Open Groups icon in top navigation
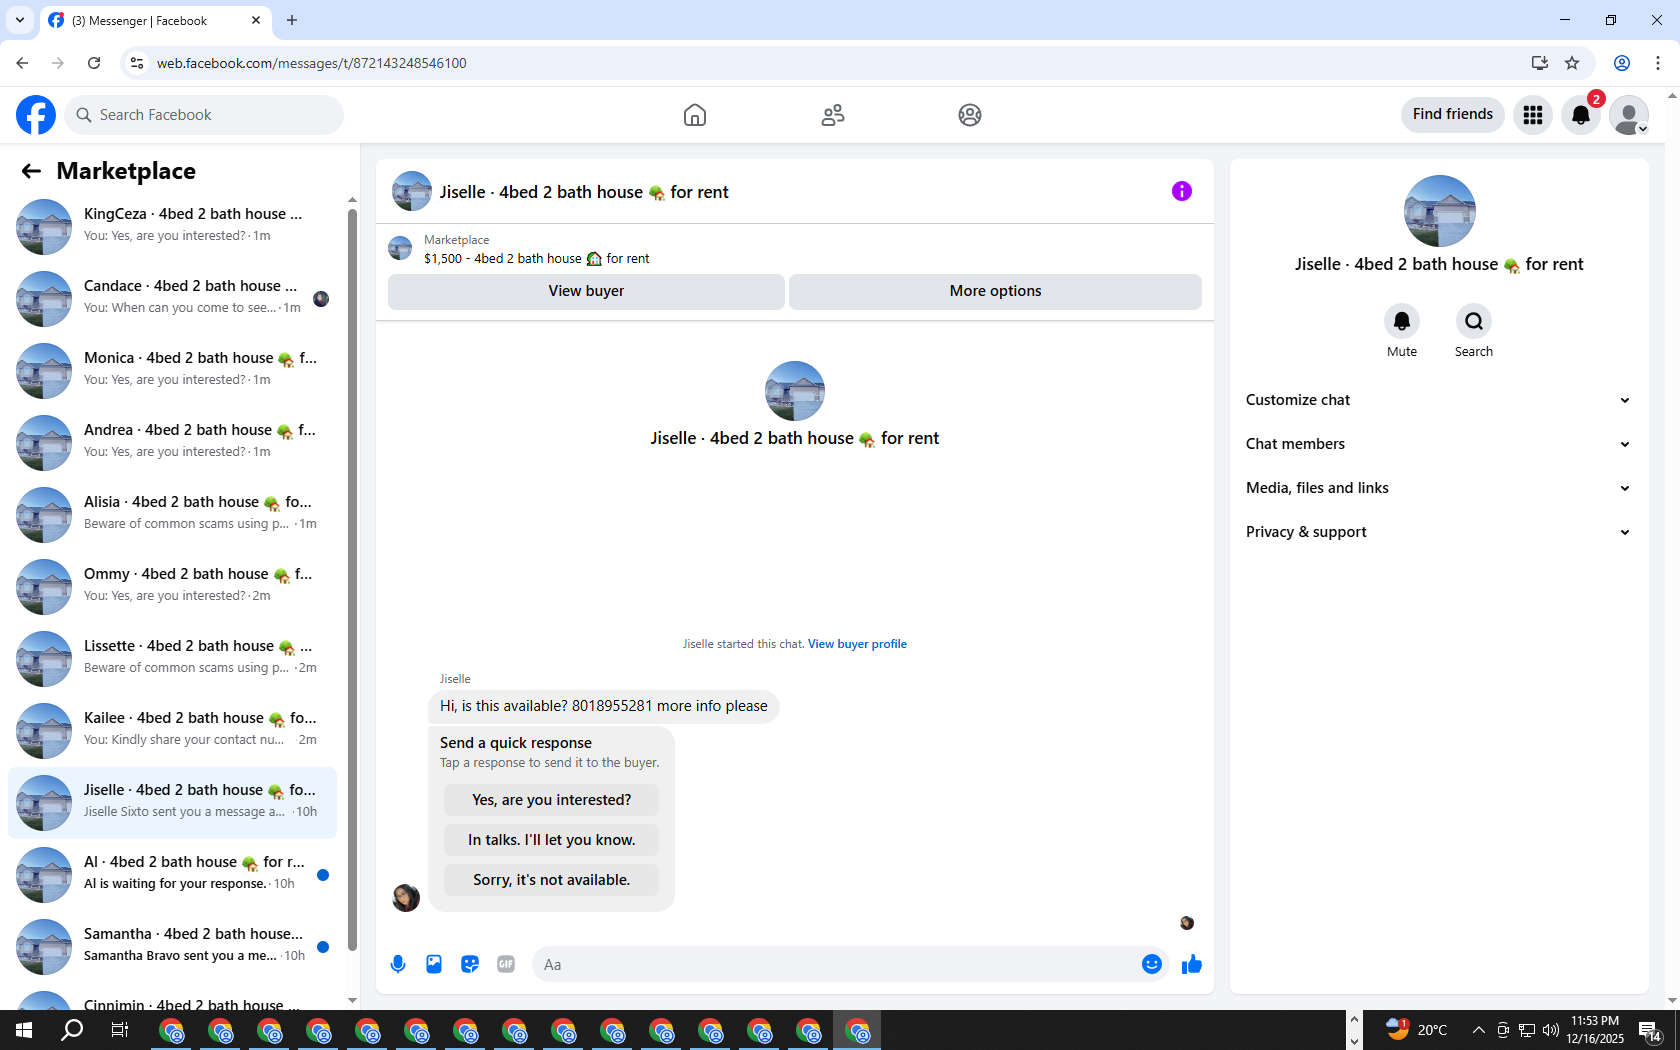The height and width of the screenshot is (1050, 1680). click(970, 115)
